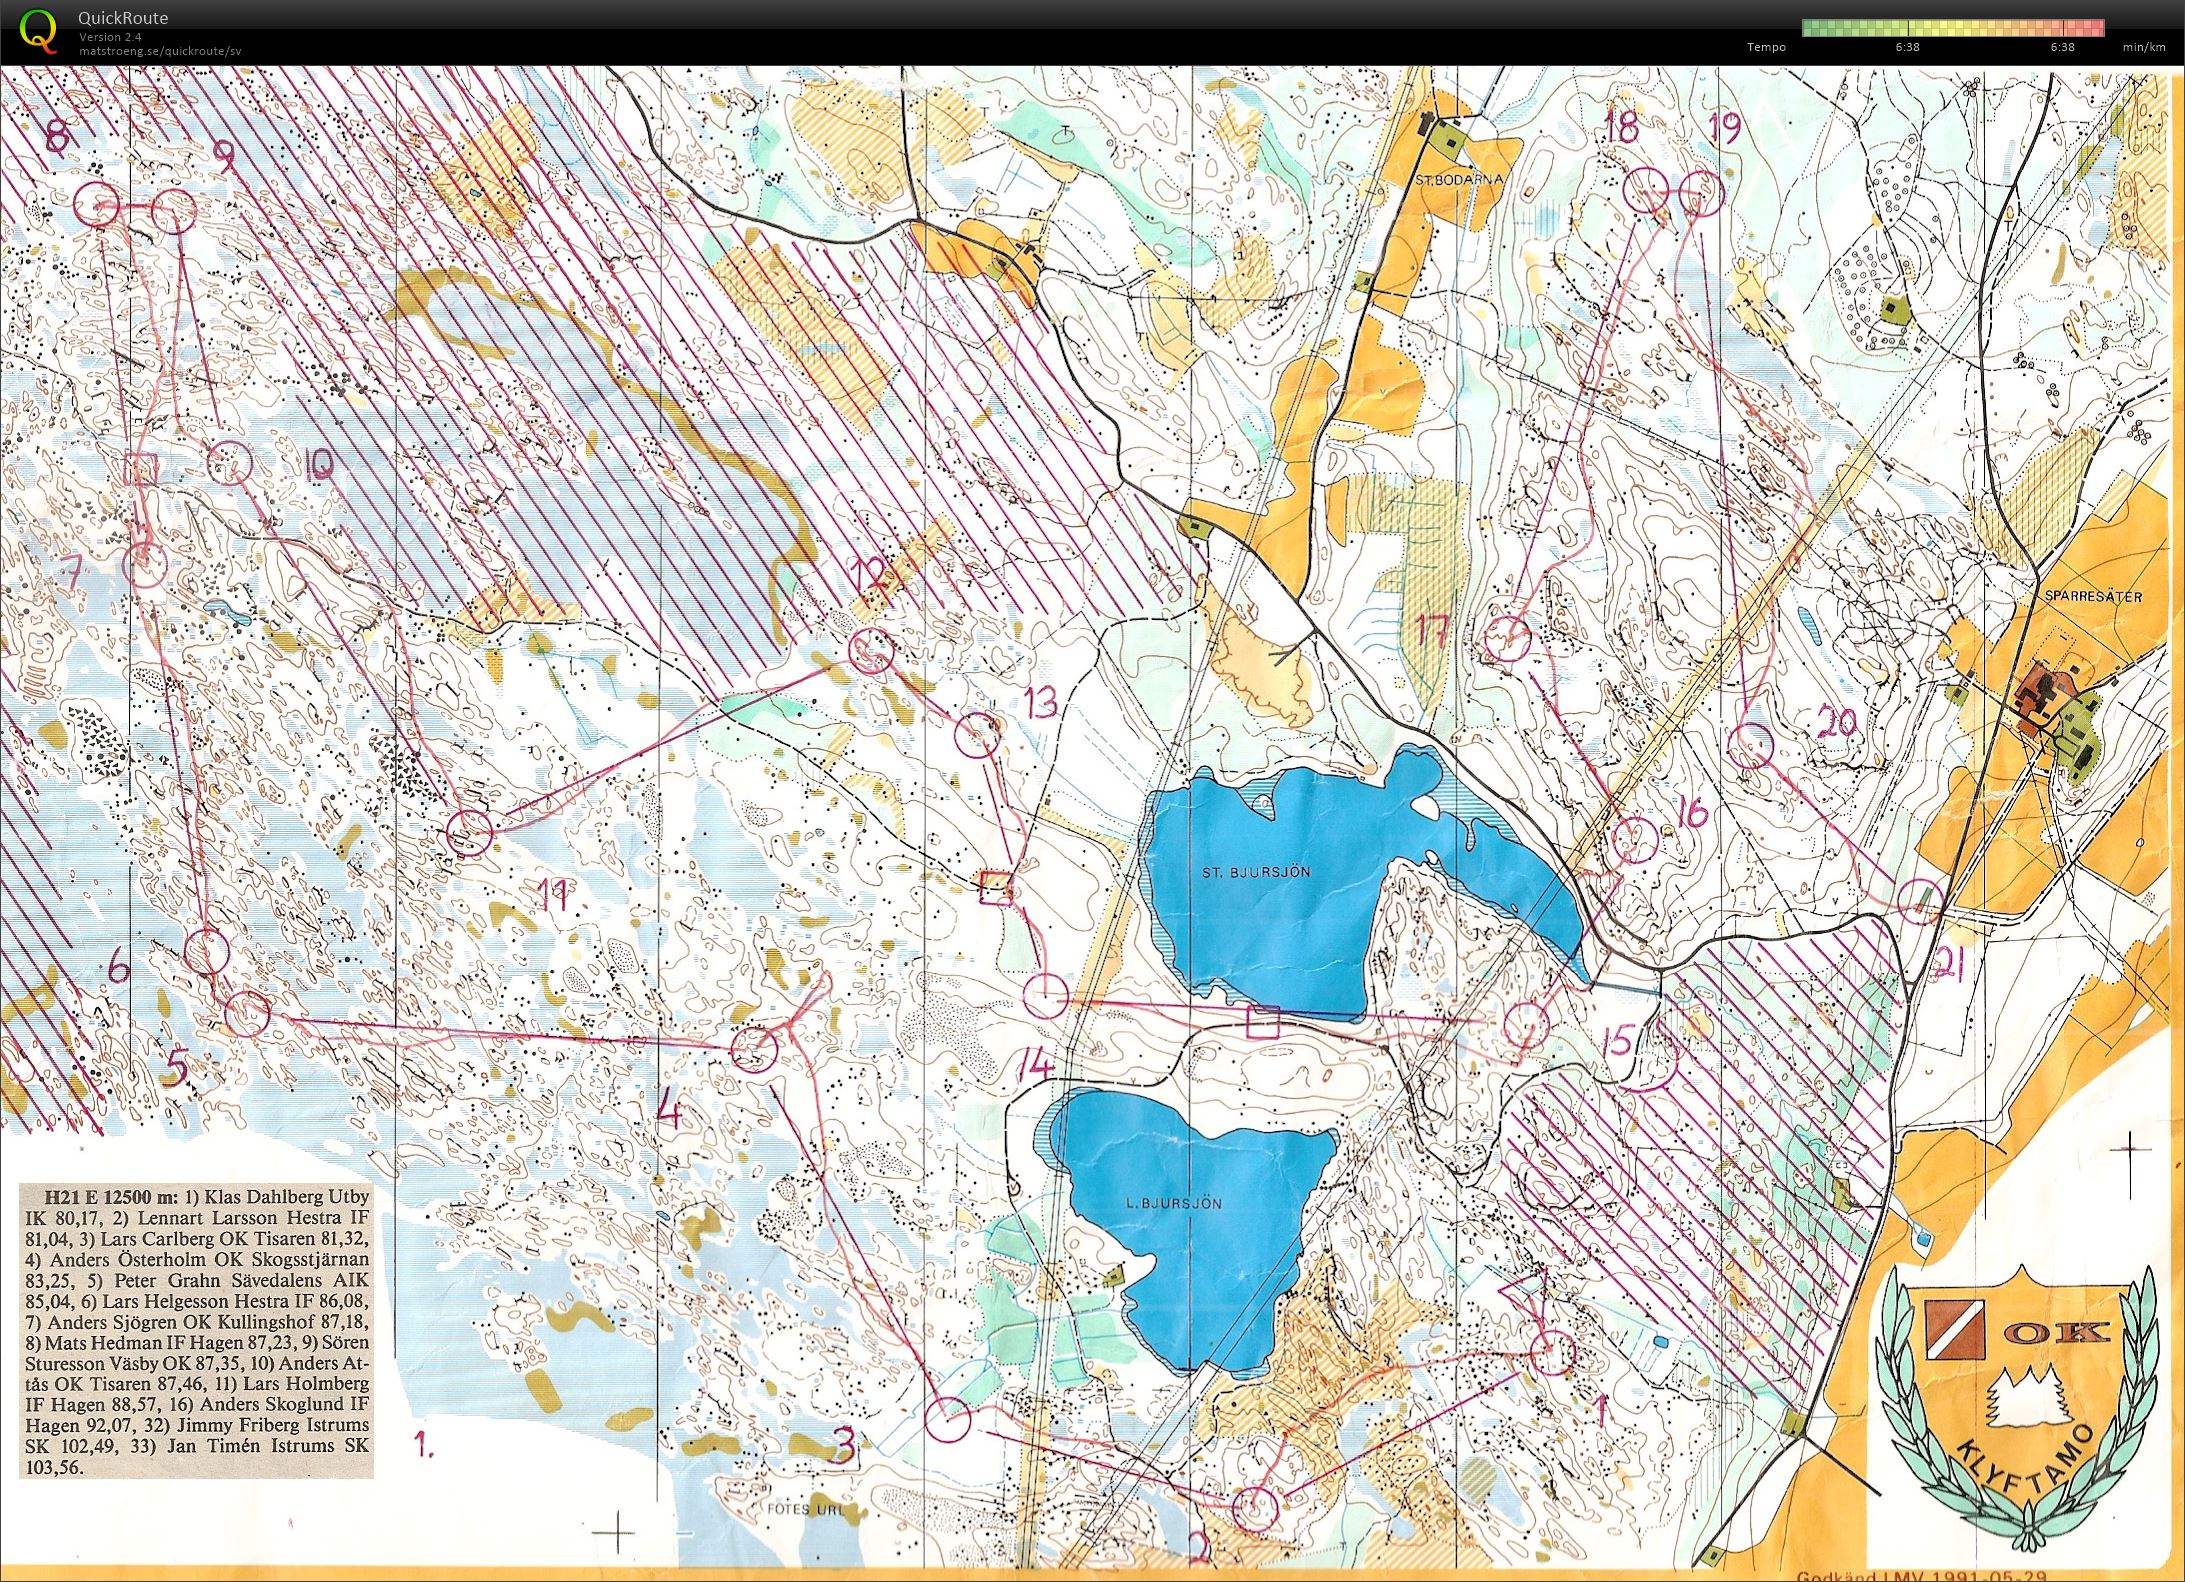Viewport: 2185px width, 1582px height.
Task: Click the ST. BODARNA place label
Action: (x=1458, y=180)
